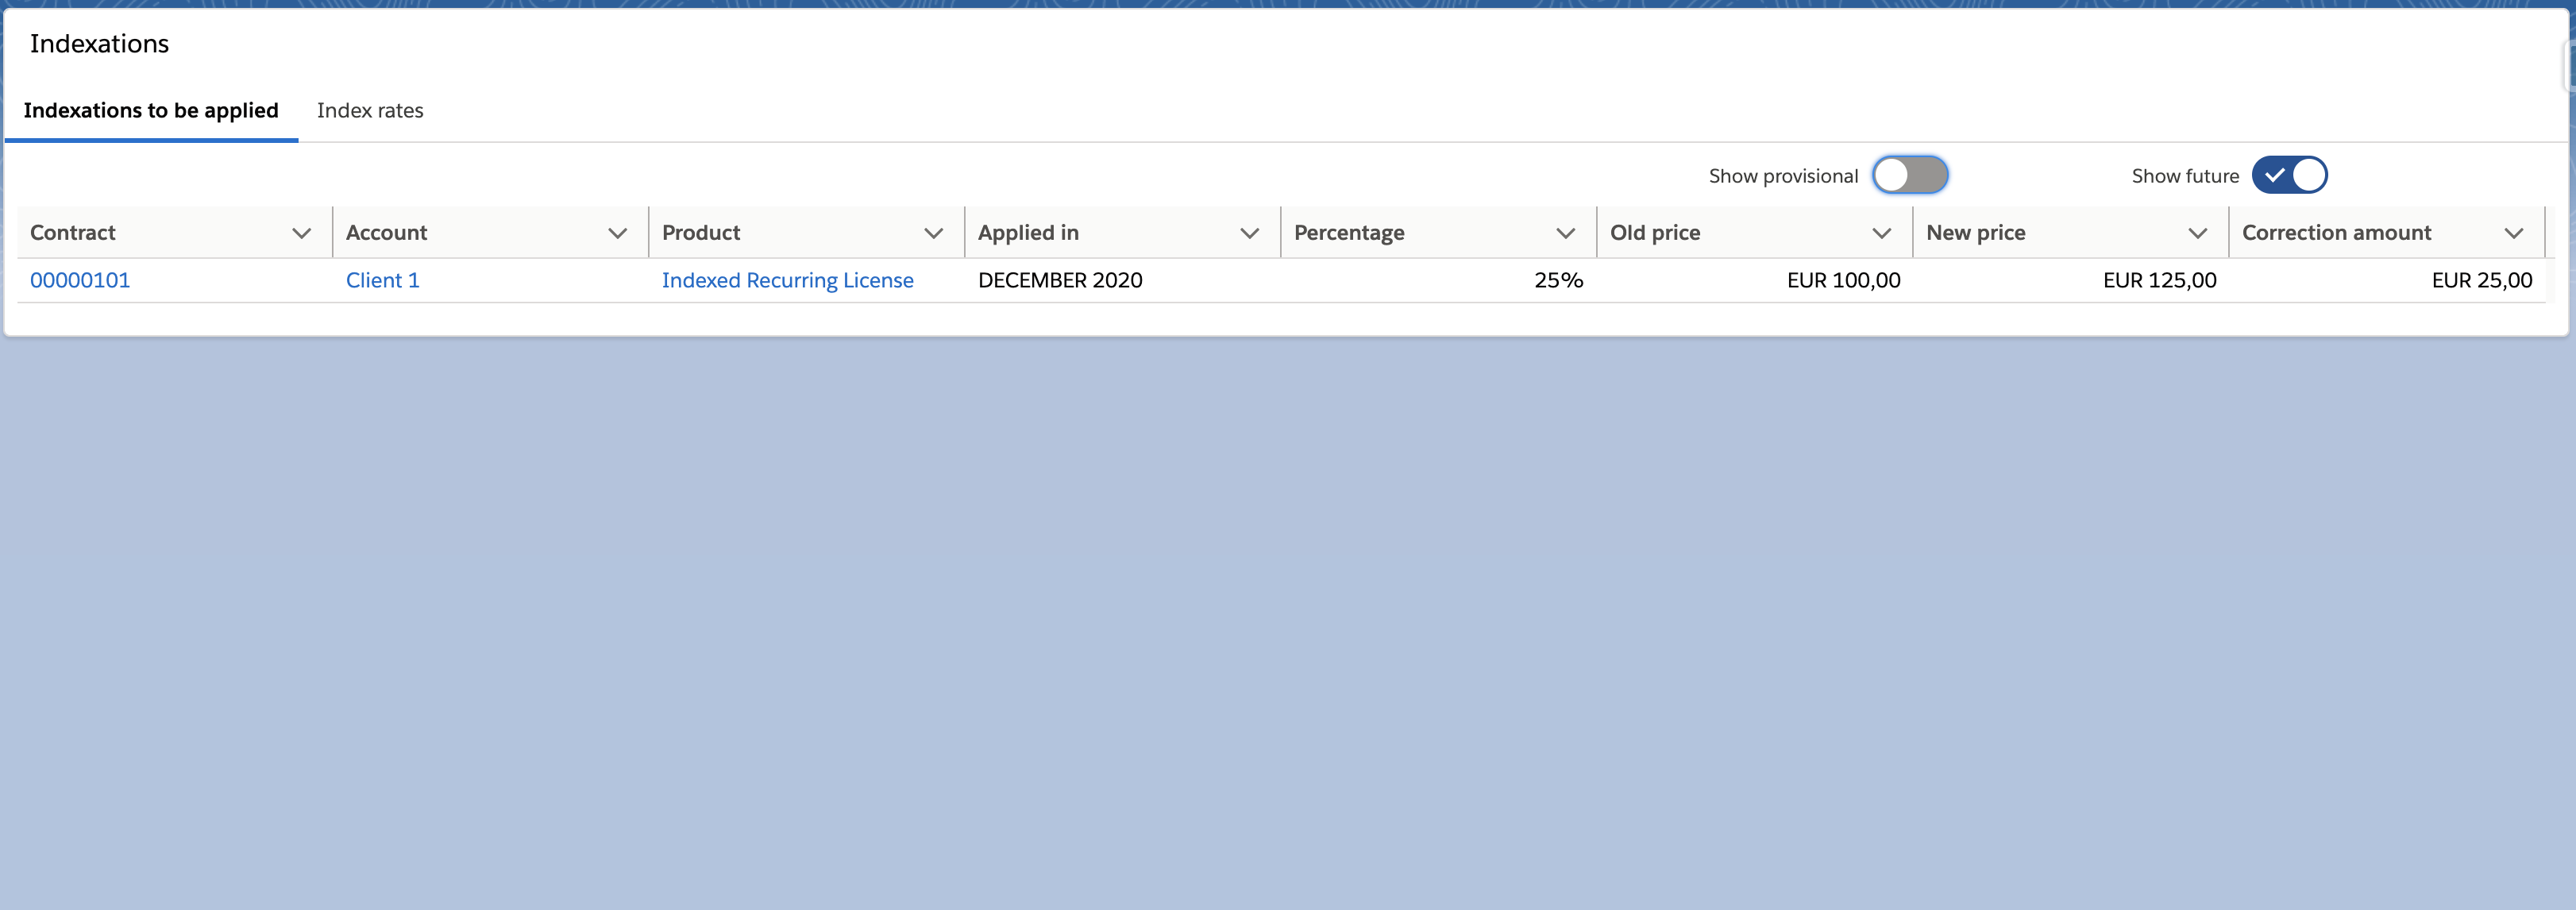Click the DECEMBER 2020 cell
Screen dimensions: 2576x910
click(1060, 281)
